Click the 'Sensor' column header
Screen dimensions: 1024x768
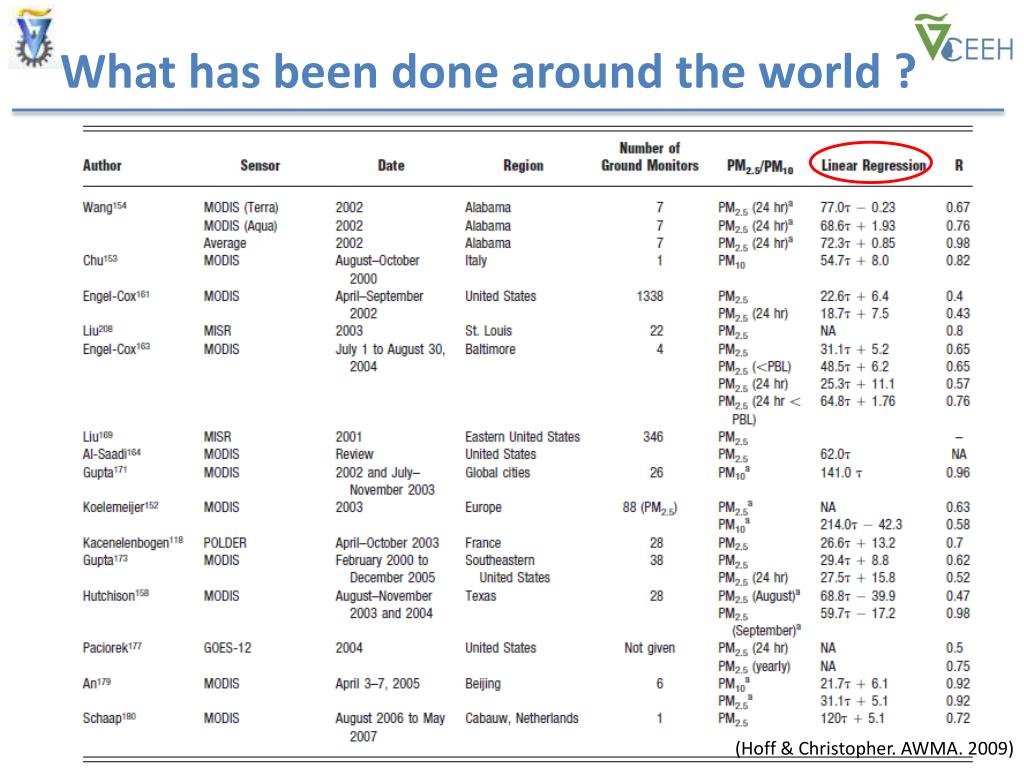pyautogui.click(x=260, y=165)
